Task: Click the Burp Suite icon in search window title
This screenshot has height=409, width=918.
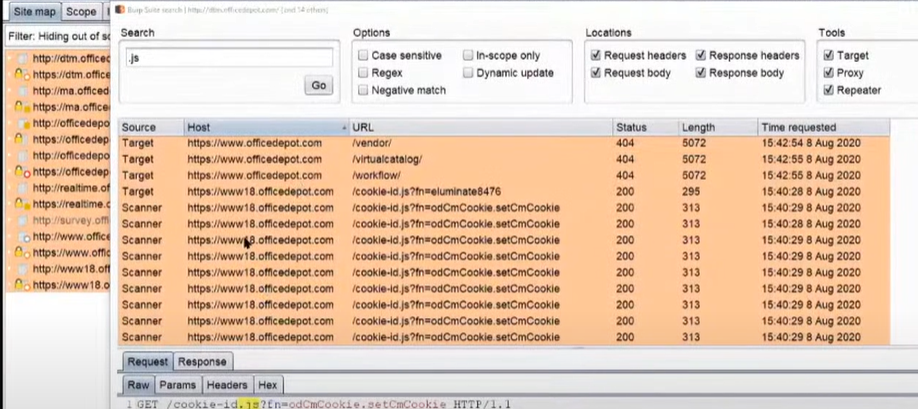Action: pyautogui.click(x=119, y=9)
